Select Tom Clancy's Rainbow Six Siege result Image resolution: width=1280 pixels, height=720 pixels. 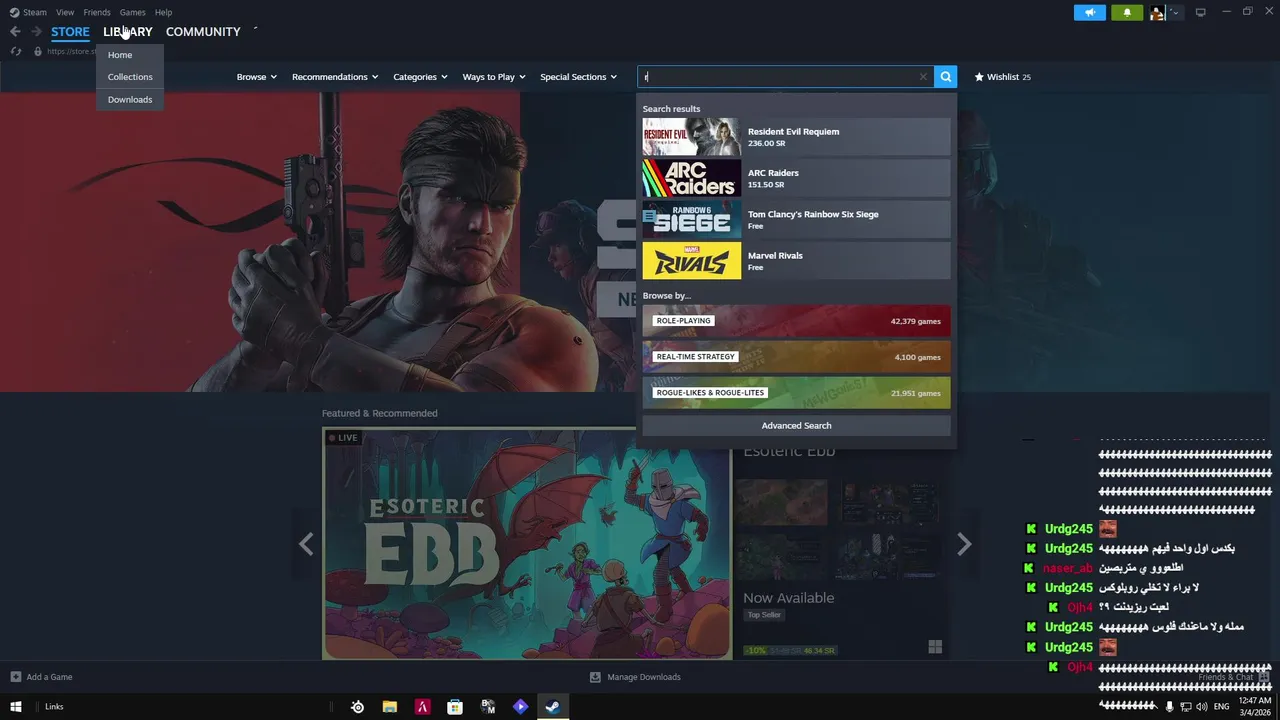click(x=796, y=220)
